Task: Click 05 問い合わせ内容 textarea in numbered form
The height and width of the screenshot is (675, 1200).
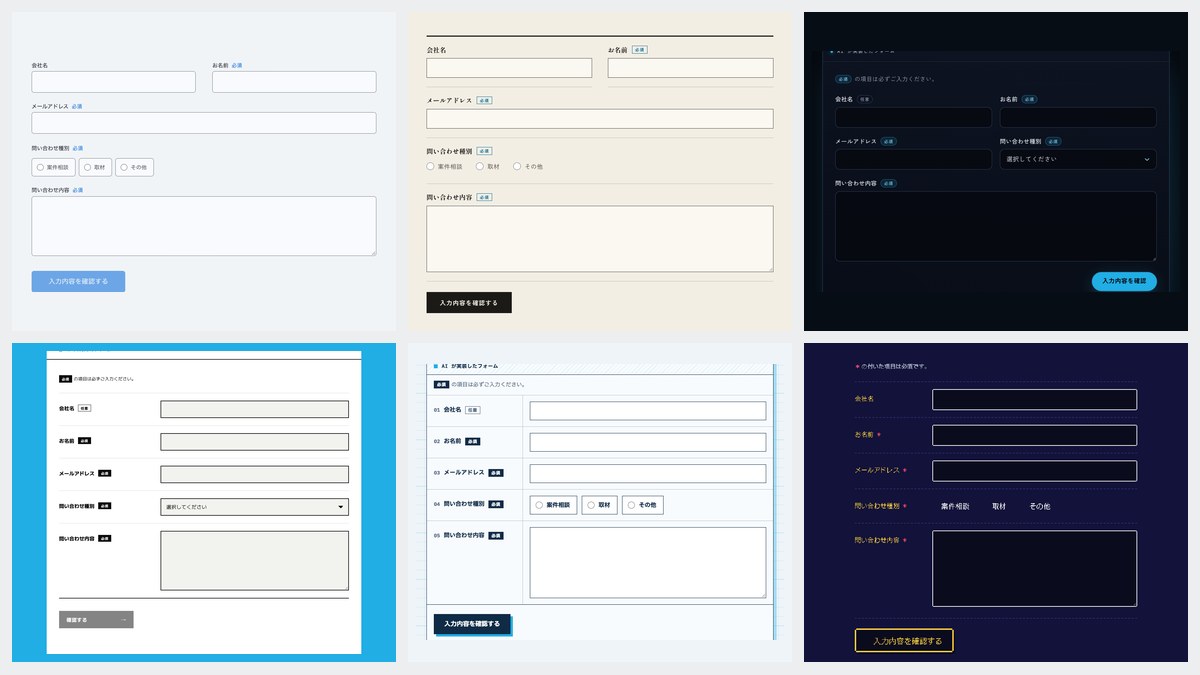Action: pyautogui.click(x=648, y=563)
